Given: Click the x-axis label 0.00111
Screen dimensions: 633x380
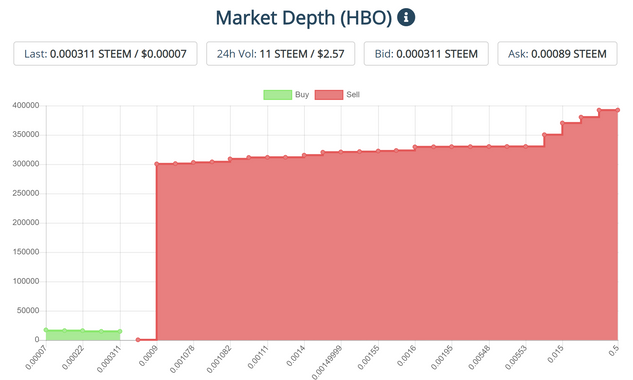Looking at the screenshot, I should click(257, 356).
